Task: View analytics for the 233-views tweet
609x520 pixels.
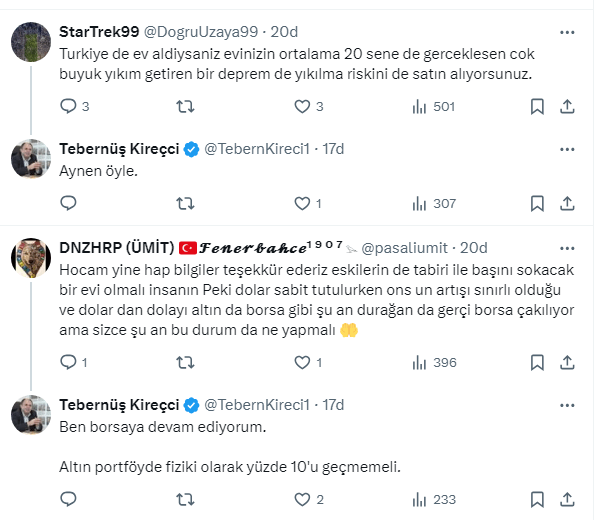Action: (417, 499)
